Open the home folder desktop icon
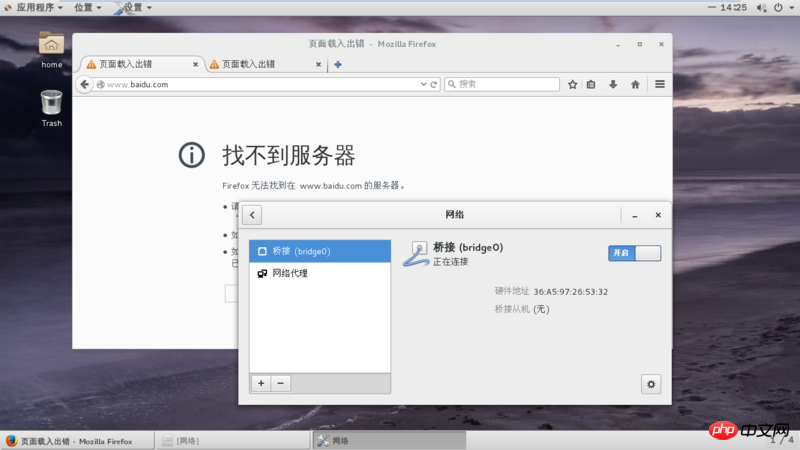The height and width of the screenshot is (450, 800). (x=52, y=49)
